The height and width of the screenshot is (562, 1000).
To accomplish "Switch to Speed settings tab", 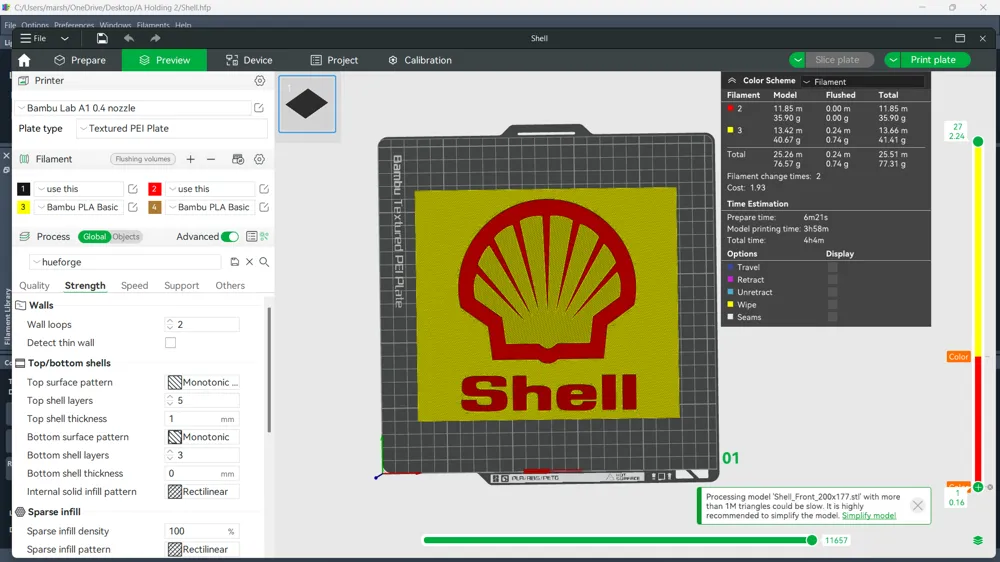I will [x=135, y=286].
